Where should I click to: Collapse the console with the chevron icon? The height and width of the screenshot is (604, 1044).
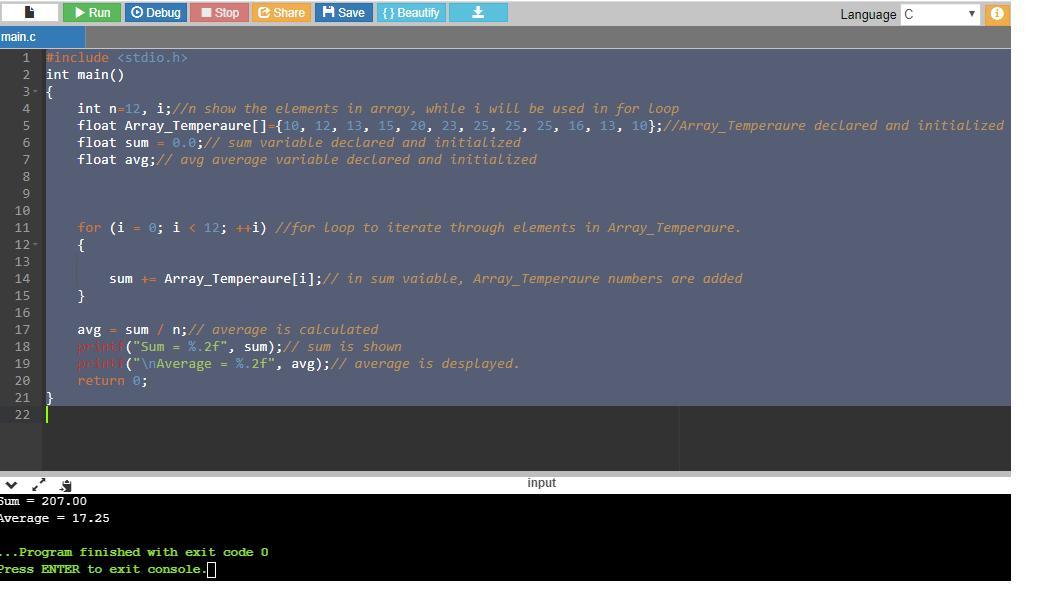point(11,485)
